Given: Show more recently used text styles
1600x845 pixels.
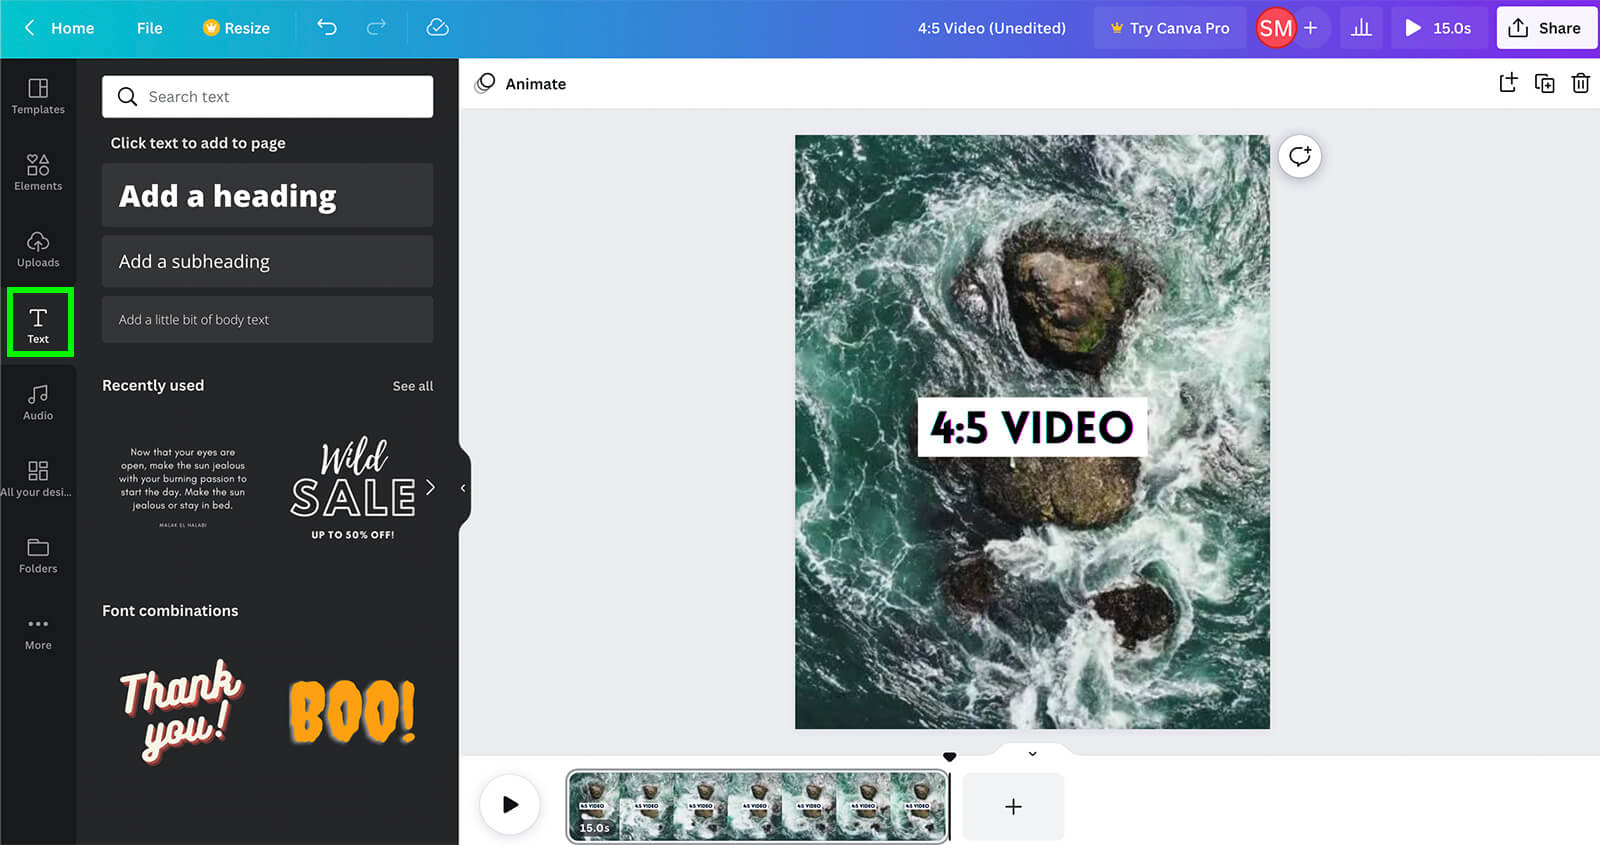Looking at the screenshot, I should click(x=431, y=487).
